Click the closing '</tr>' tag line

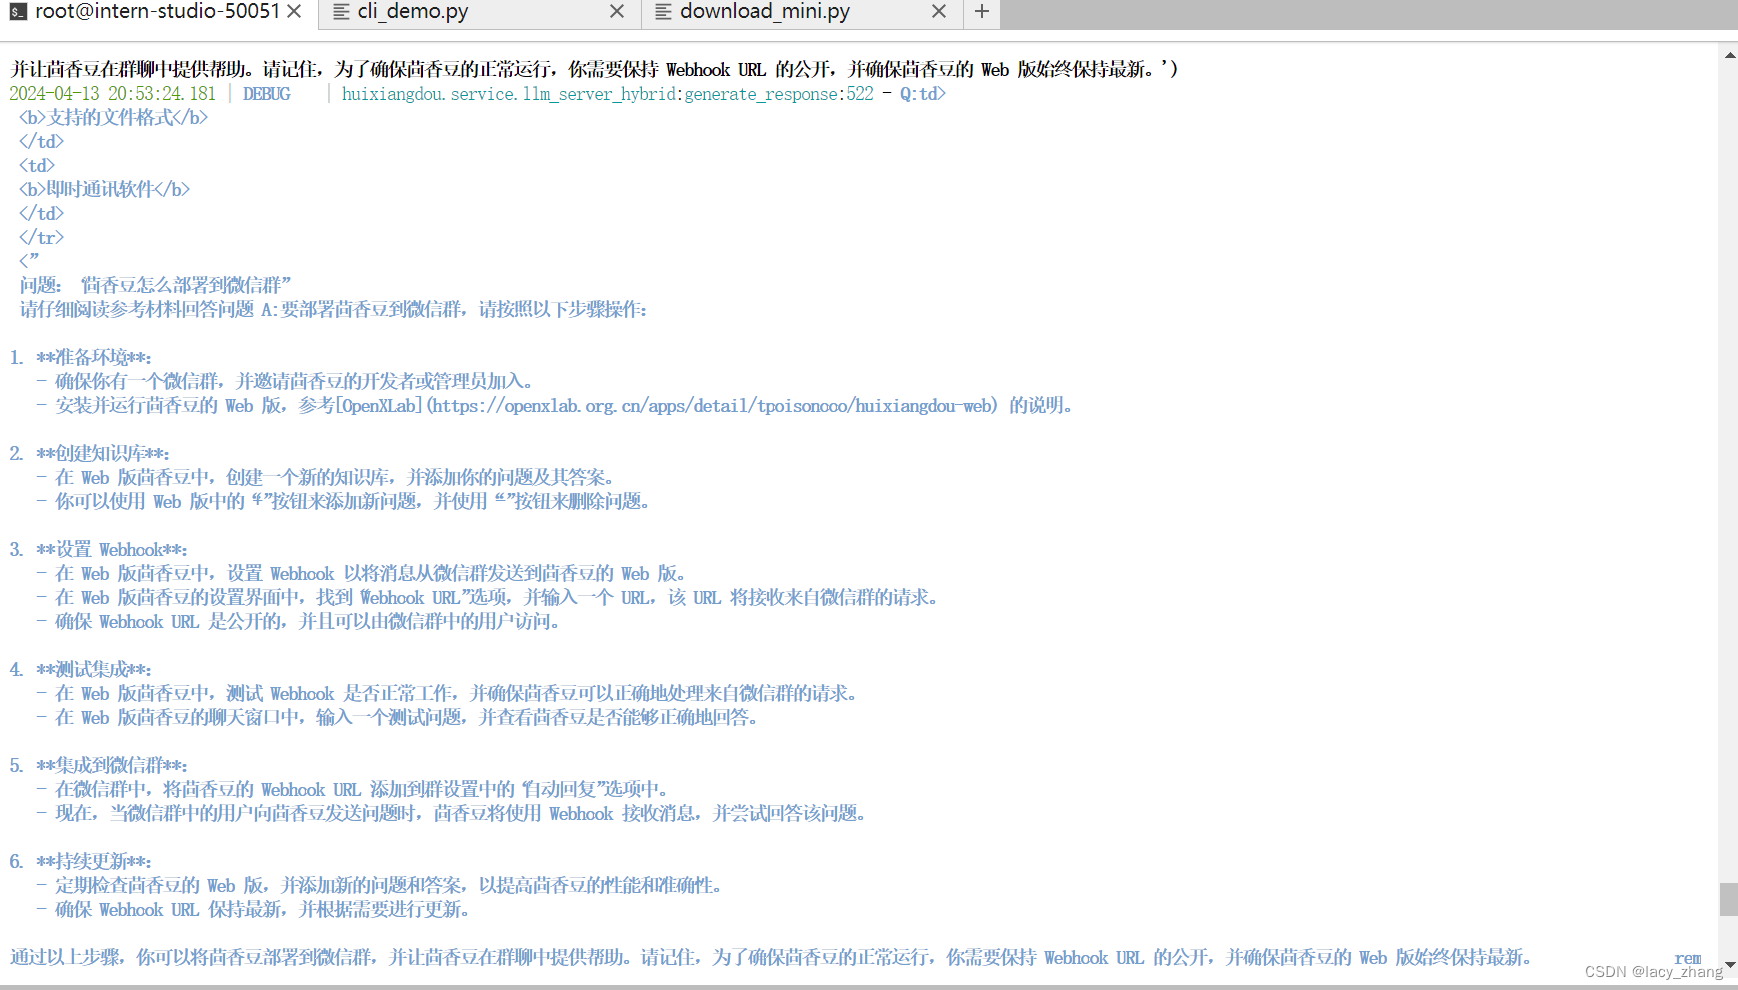tap(41, 238)
